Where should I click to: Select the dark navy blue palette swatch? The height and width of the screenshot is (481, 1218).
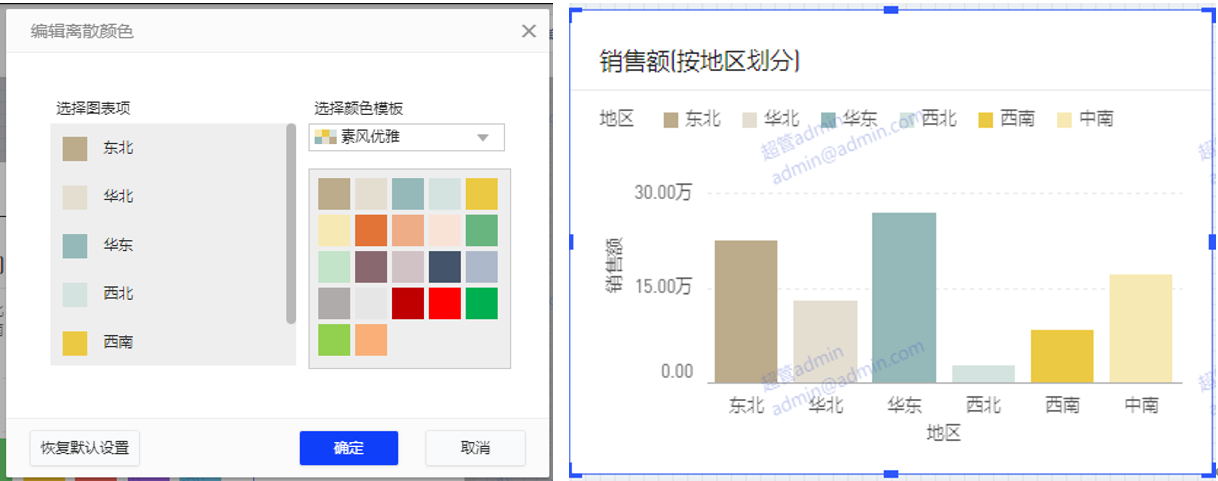[444, 267]
